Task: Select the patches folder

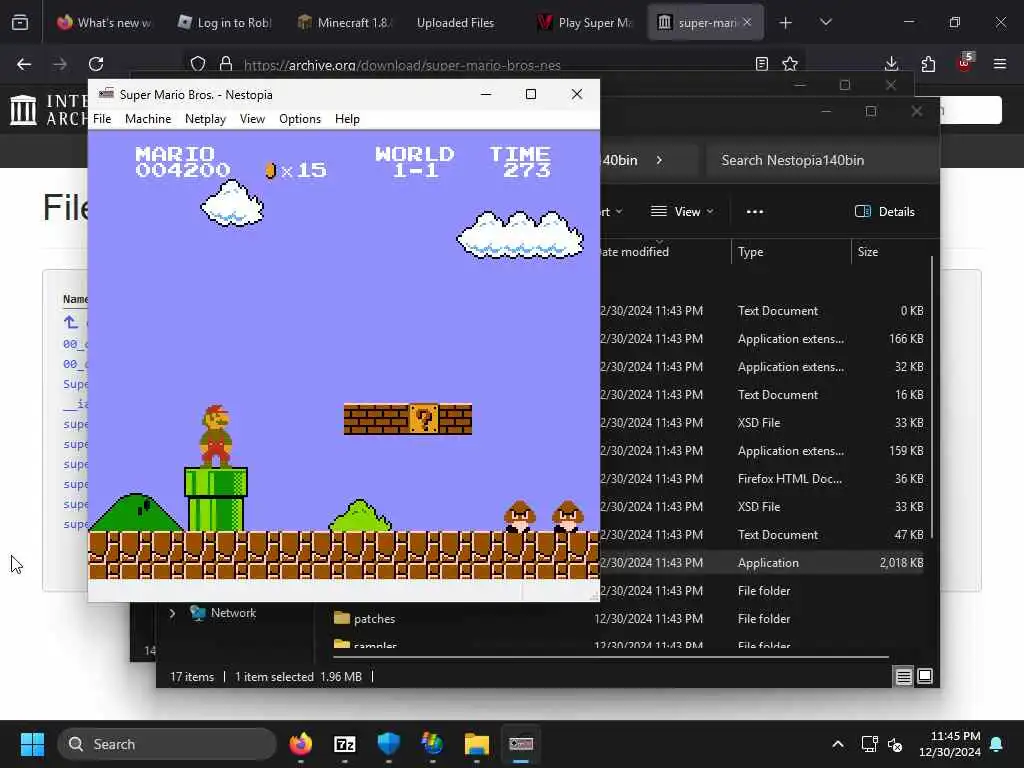Action: 374,618
